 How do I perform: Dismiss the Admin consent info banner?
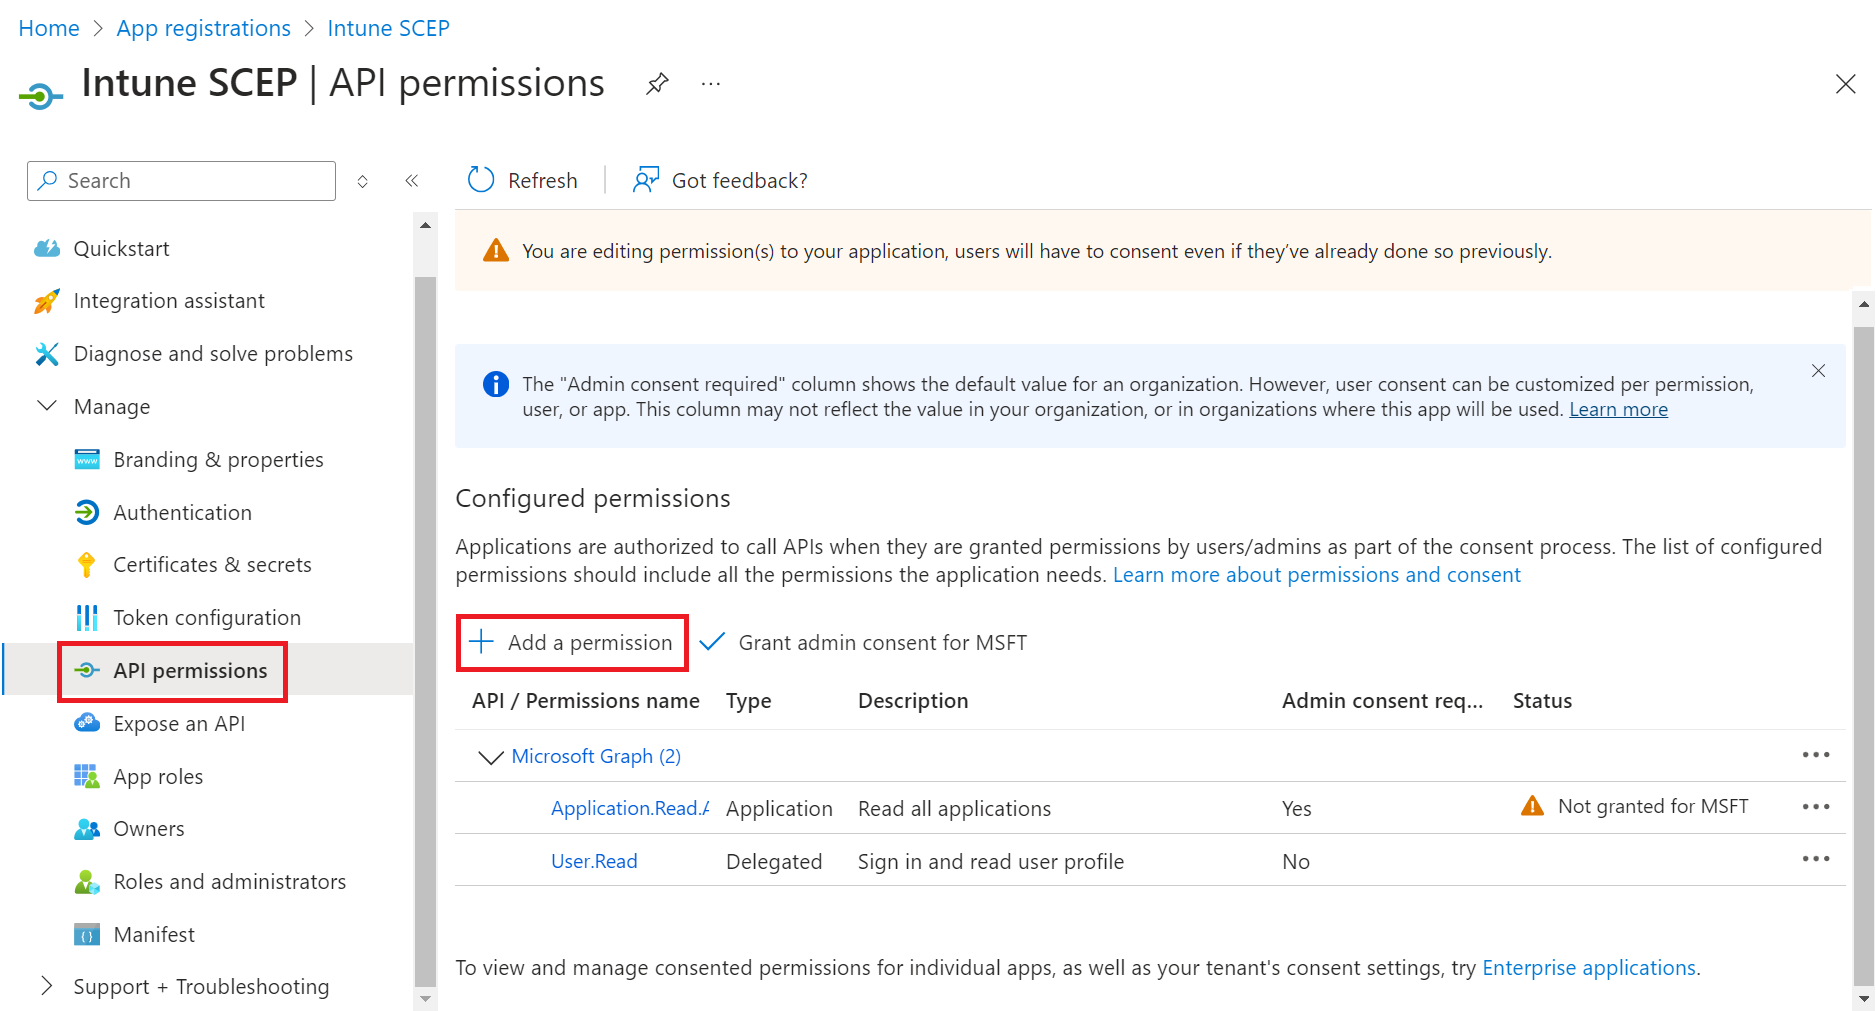click(x=1818, y=371)
